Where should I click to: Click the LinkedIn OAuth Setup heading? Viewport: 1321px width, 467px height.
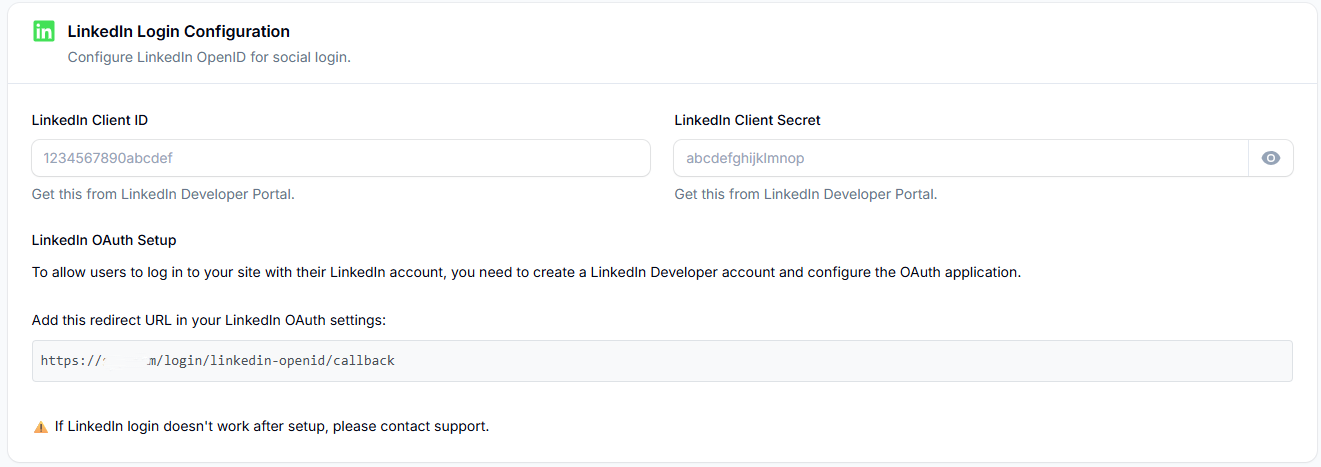click(x=104, y=240)
